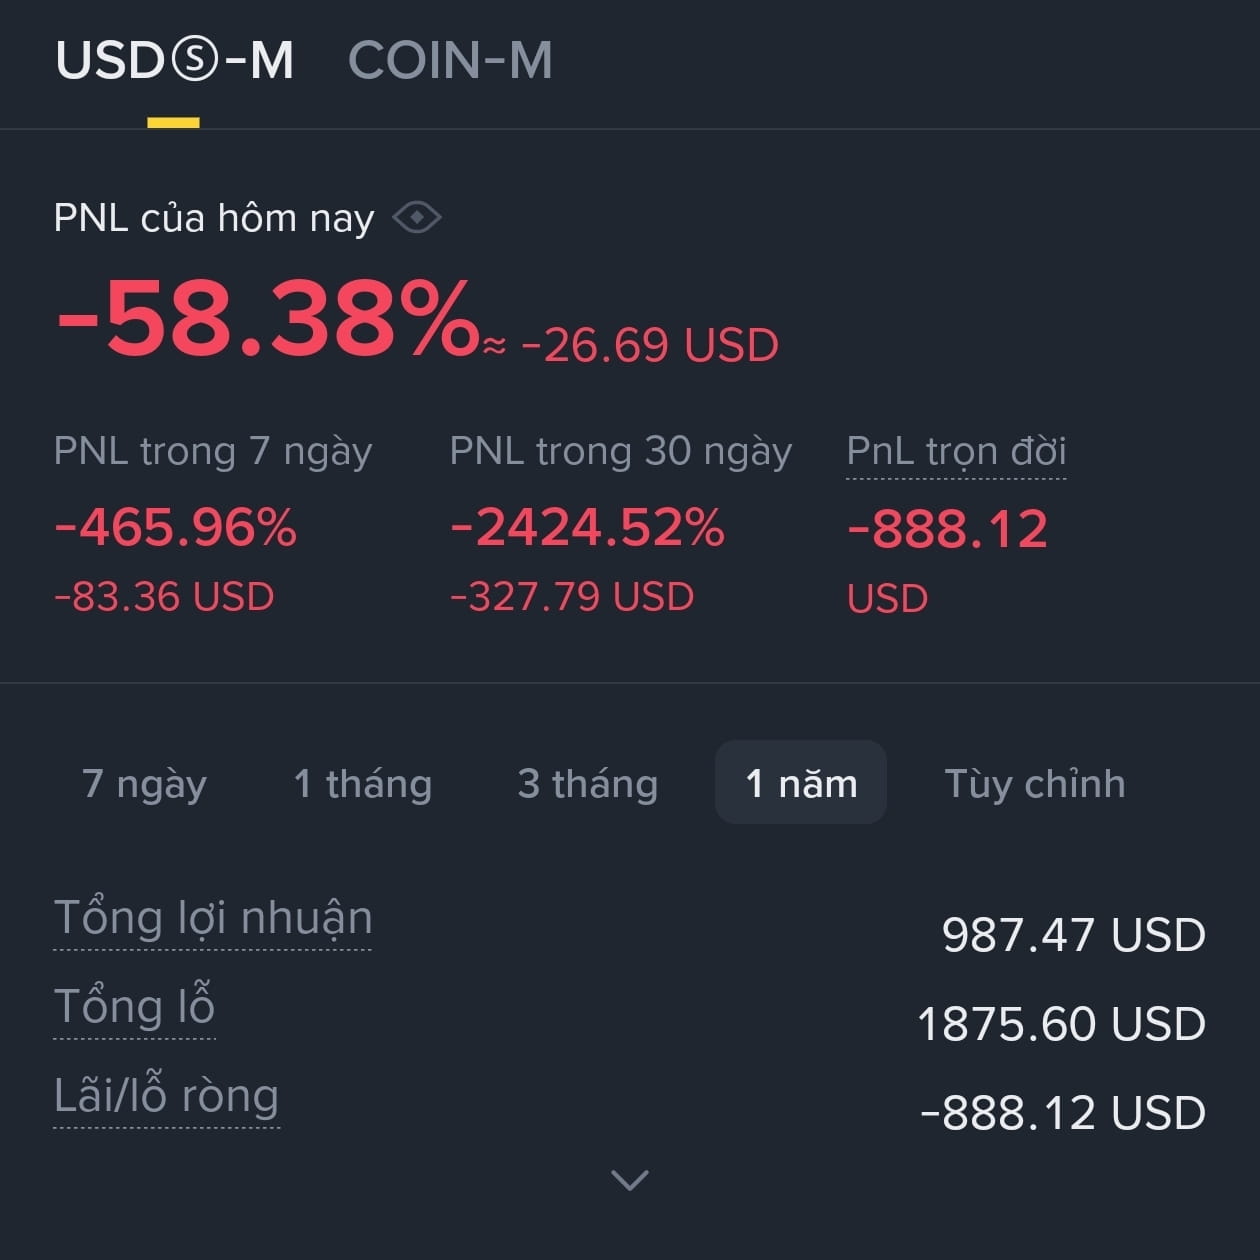Click the PNL của hôm nay label

pyautogui.click(x=214, y=217)
